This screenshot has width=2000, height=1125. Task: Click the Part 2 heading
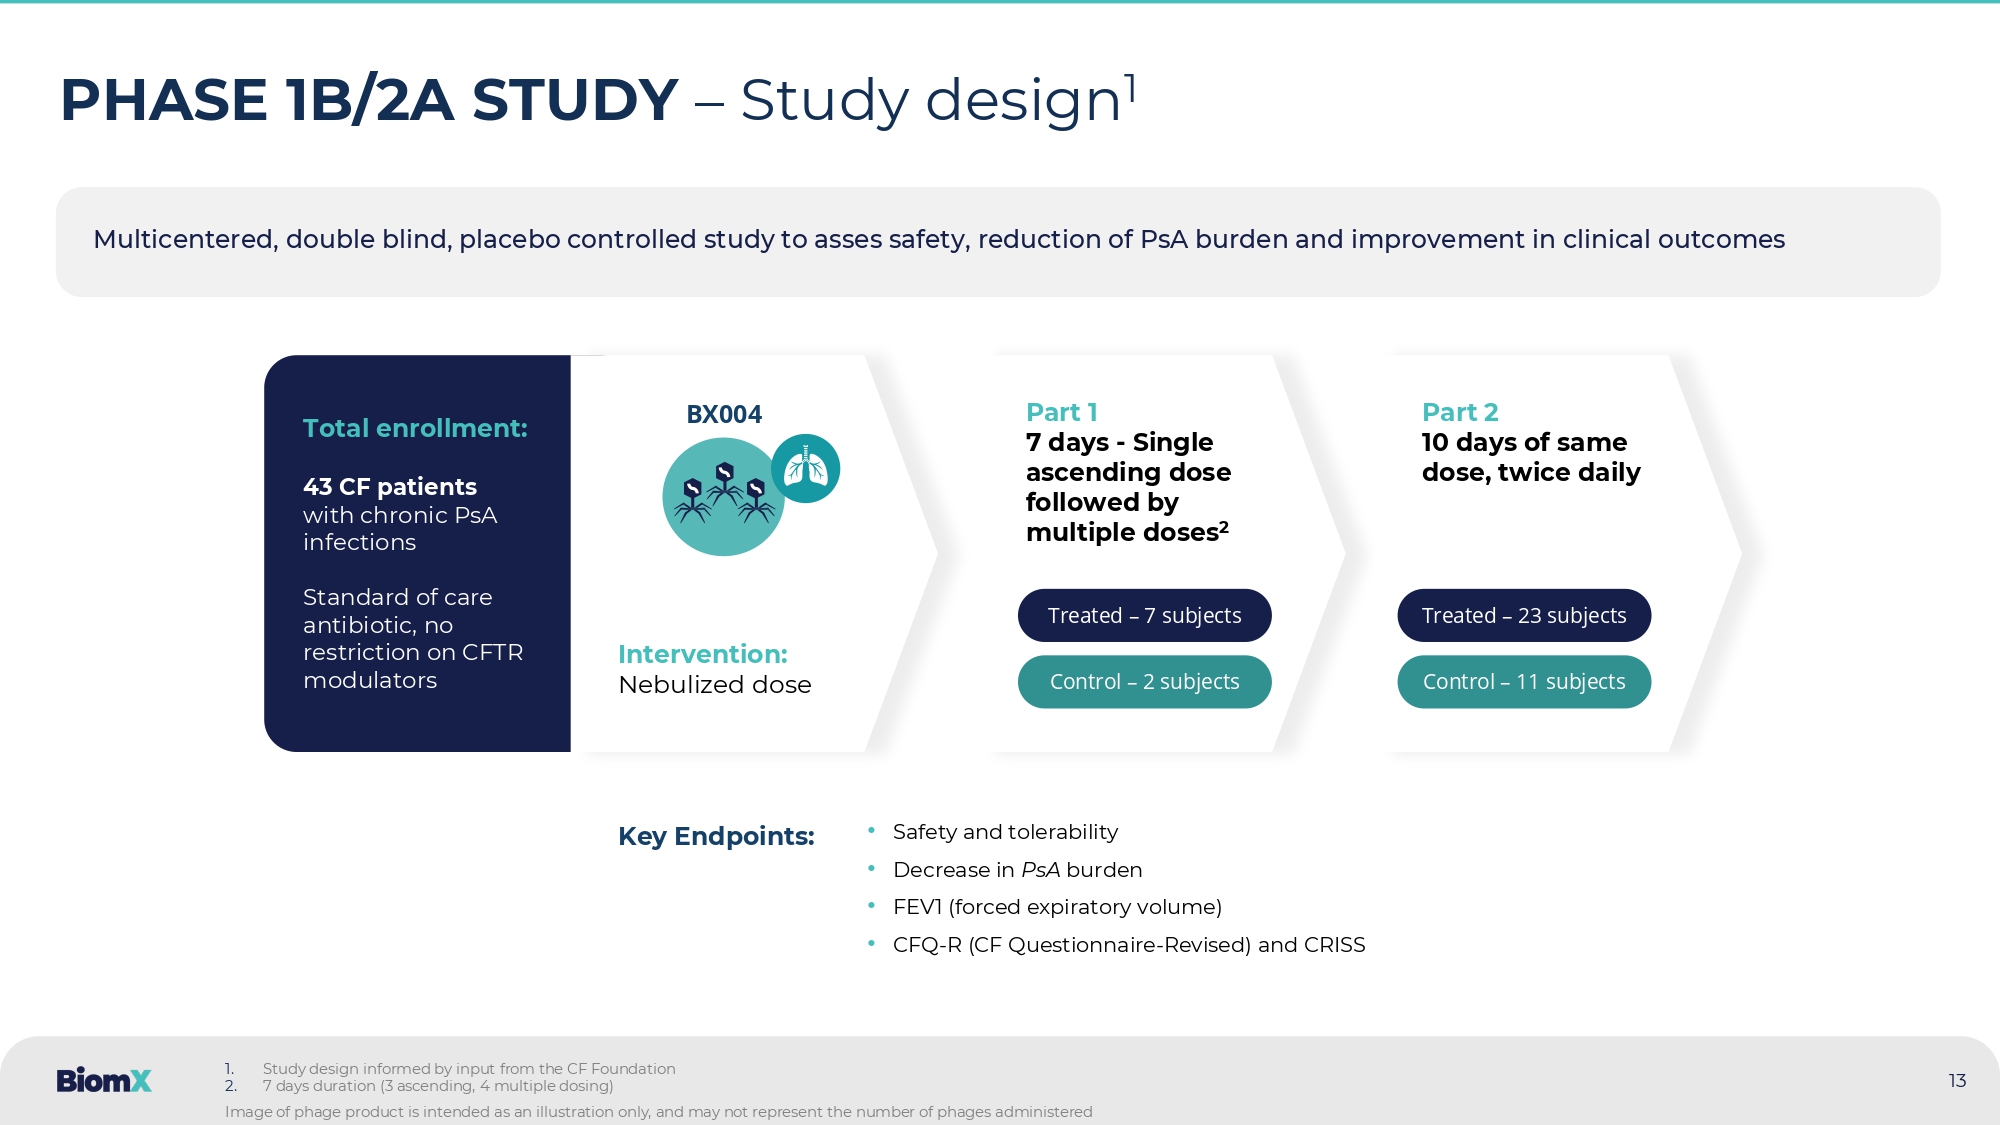click(x=1459, y=412)
